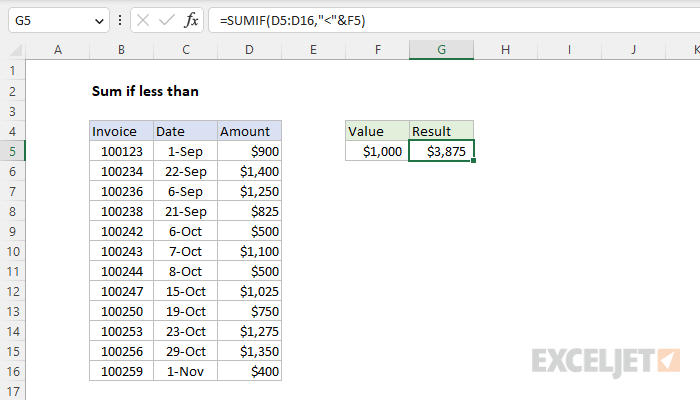Select row 5 header
The height and width of the screenshot is (400, 700).
tap(13, 151)
